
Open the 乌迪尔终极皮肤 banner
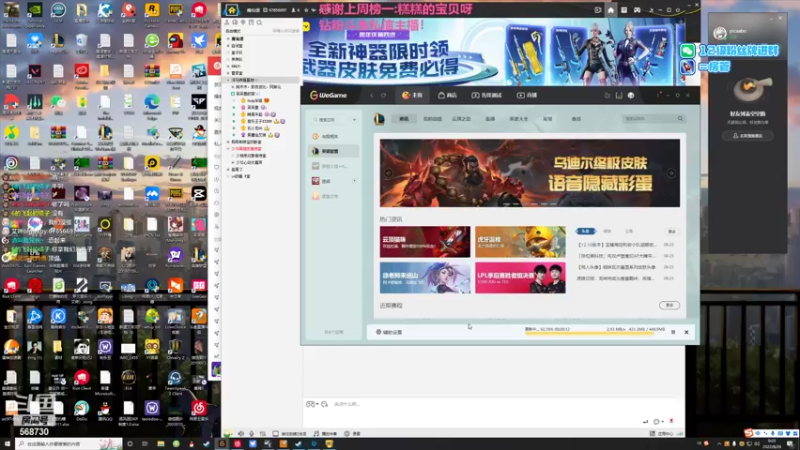[x=530, y=173]
